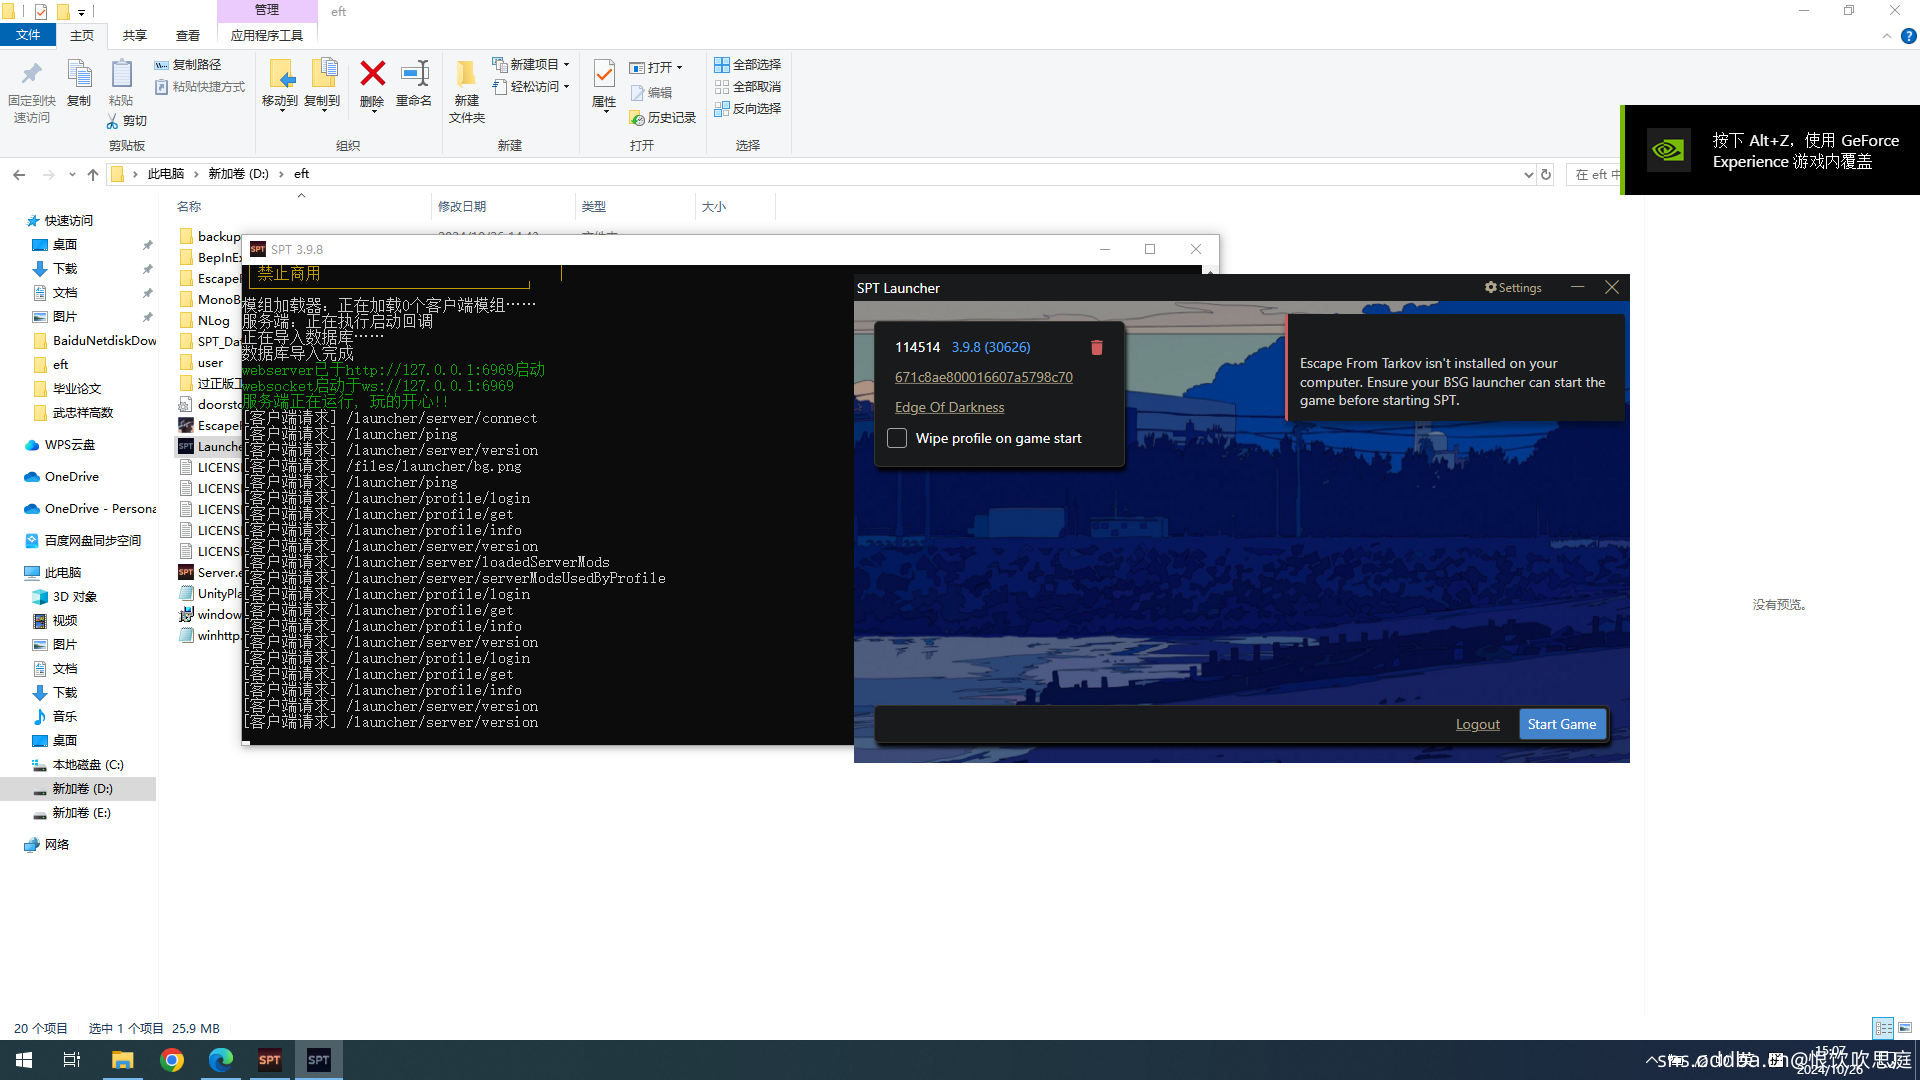Click the red Delete (删除) icon in ribbon

pyautogui.click(x=372, y=84)
